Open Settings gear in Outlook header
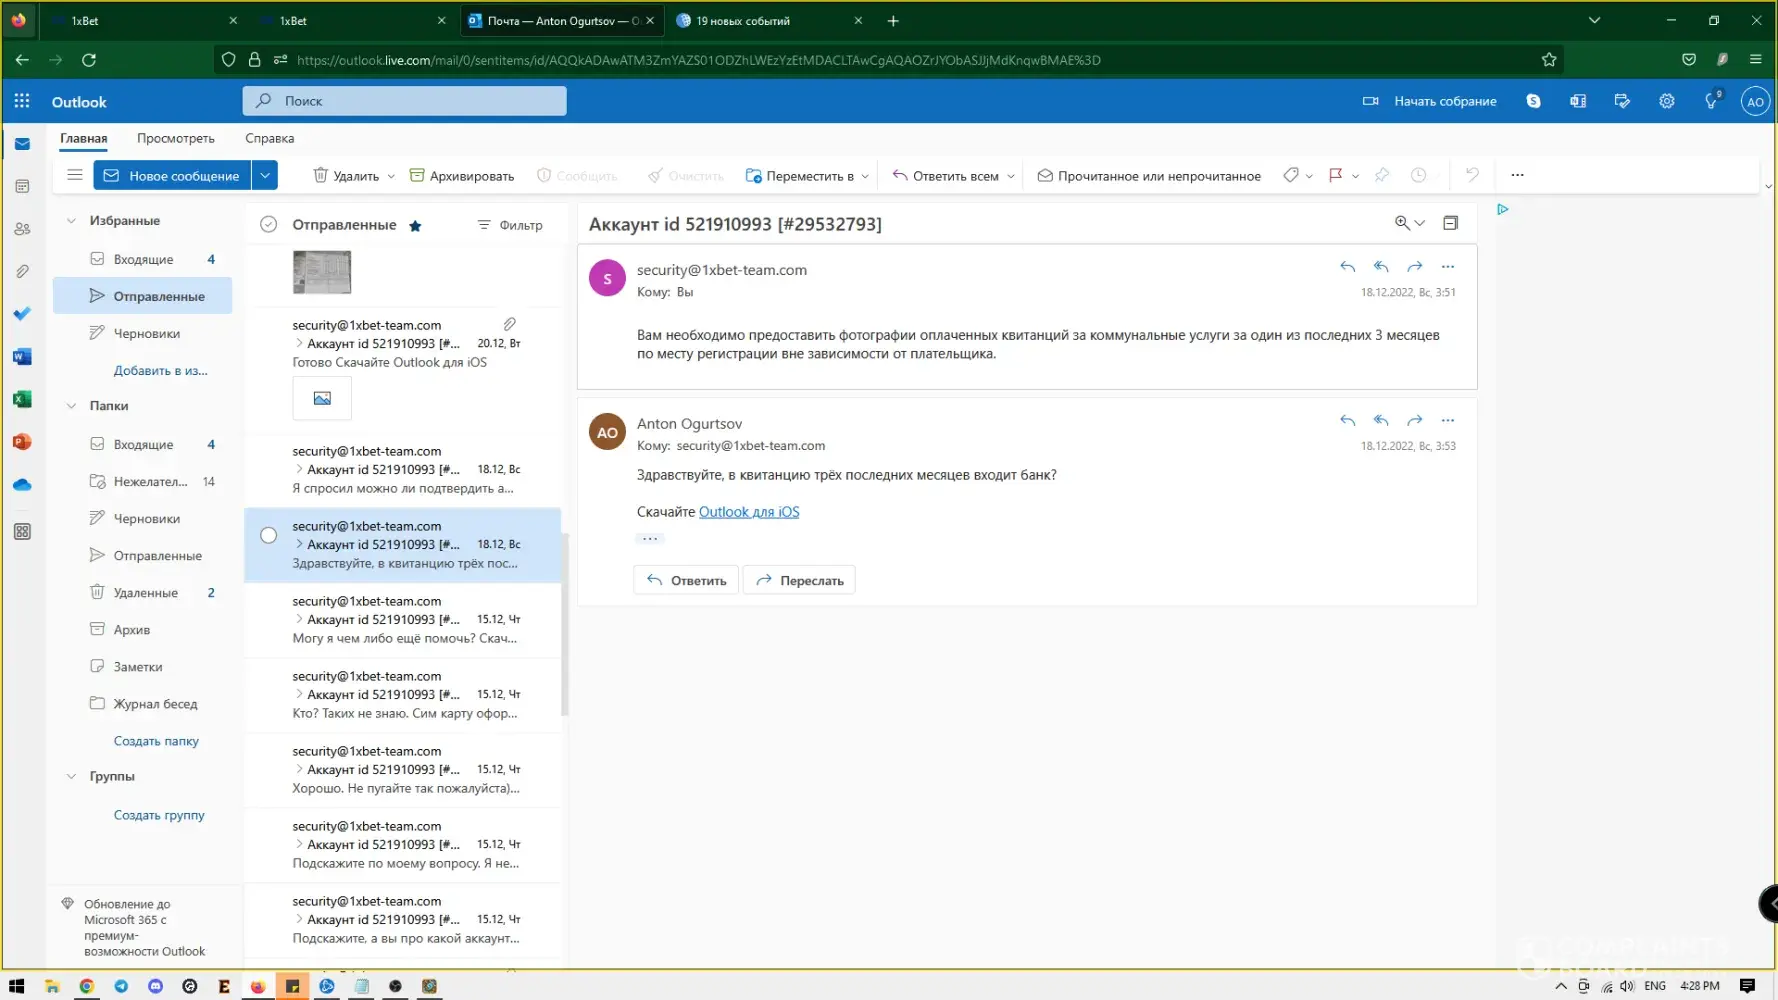This screenshot has width=1778, height=1000. (1666, 101)
